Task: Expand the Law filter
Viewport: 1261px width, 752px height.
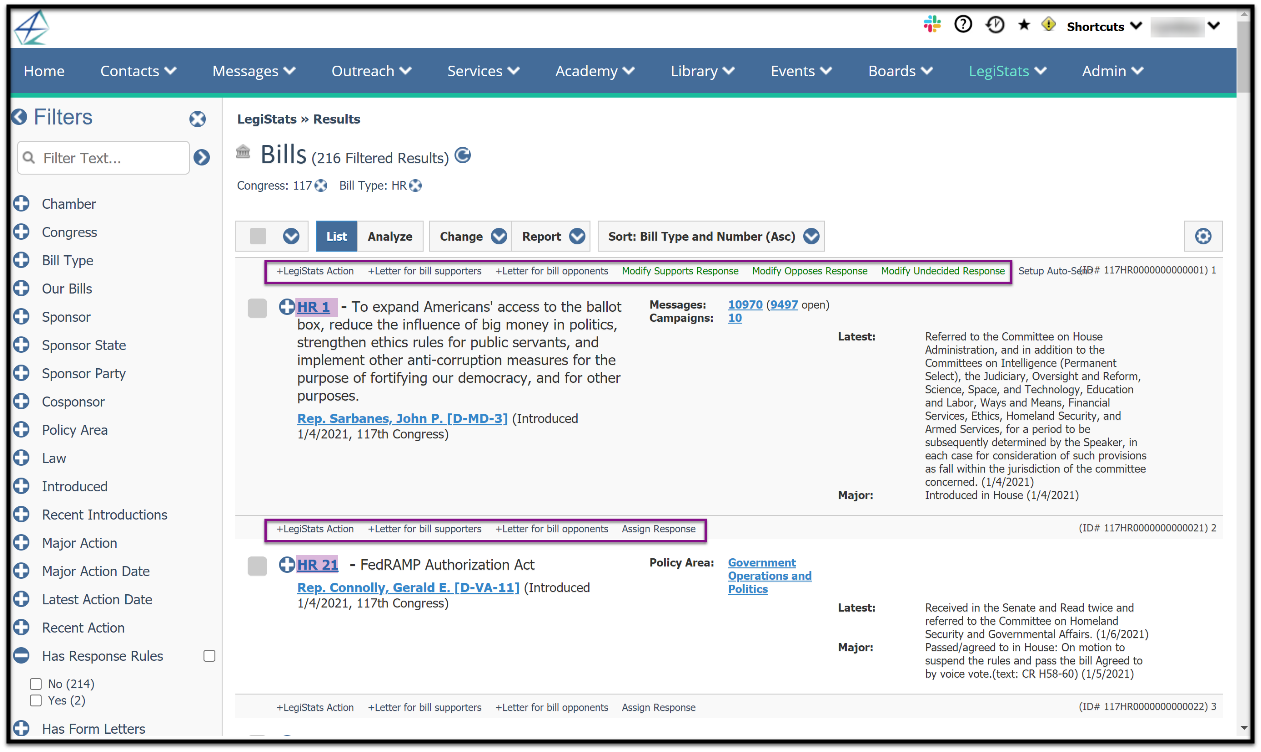Action: click(21, 458)
